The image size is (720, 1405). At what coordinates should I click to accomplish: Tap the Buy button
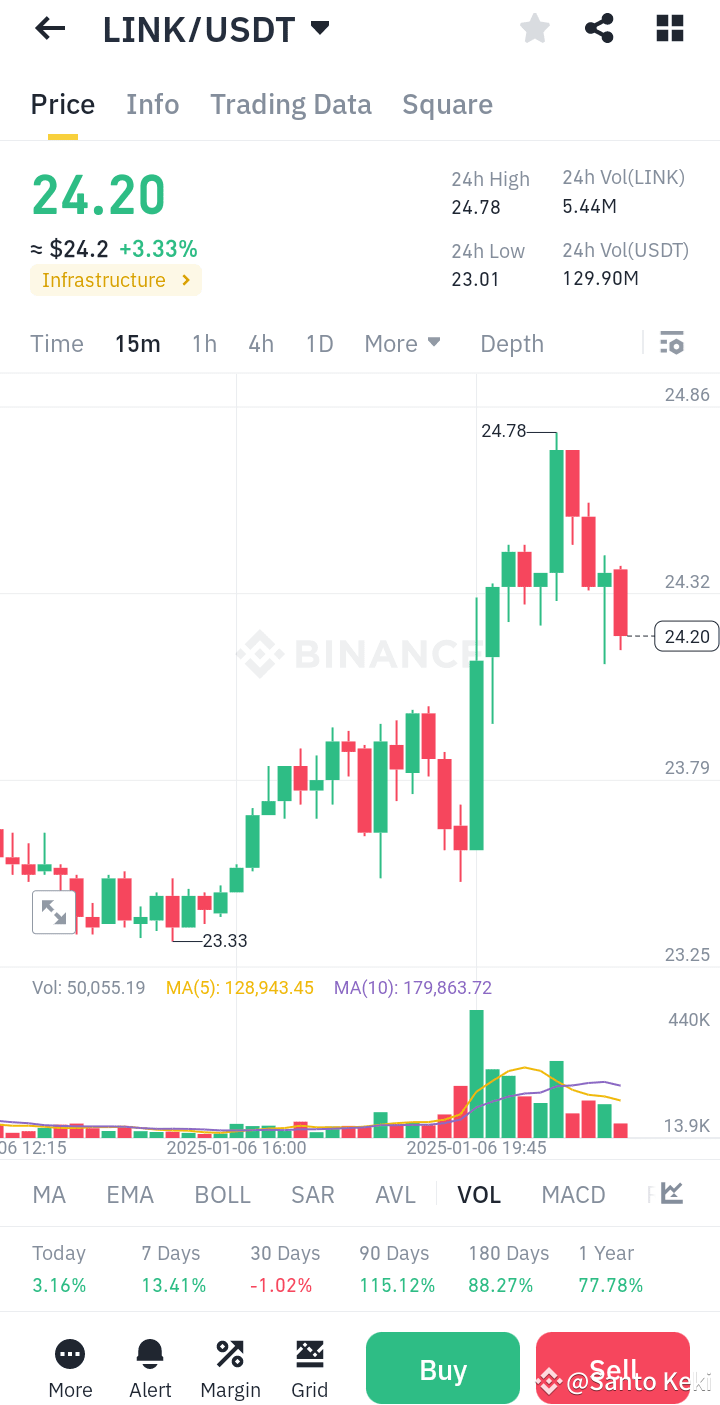pos(442,1368)
